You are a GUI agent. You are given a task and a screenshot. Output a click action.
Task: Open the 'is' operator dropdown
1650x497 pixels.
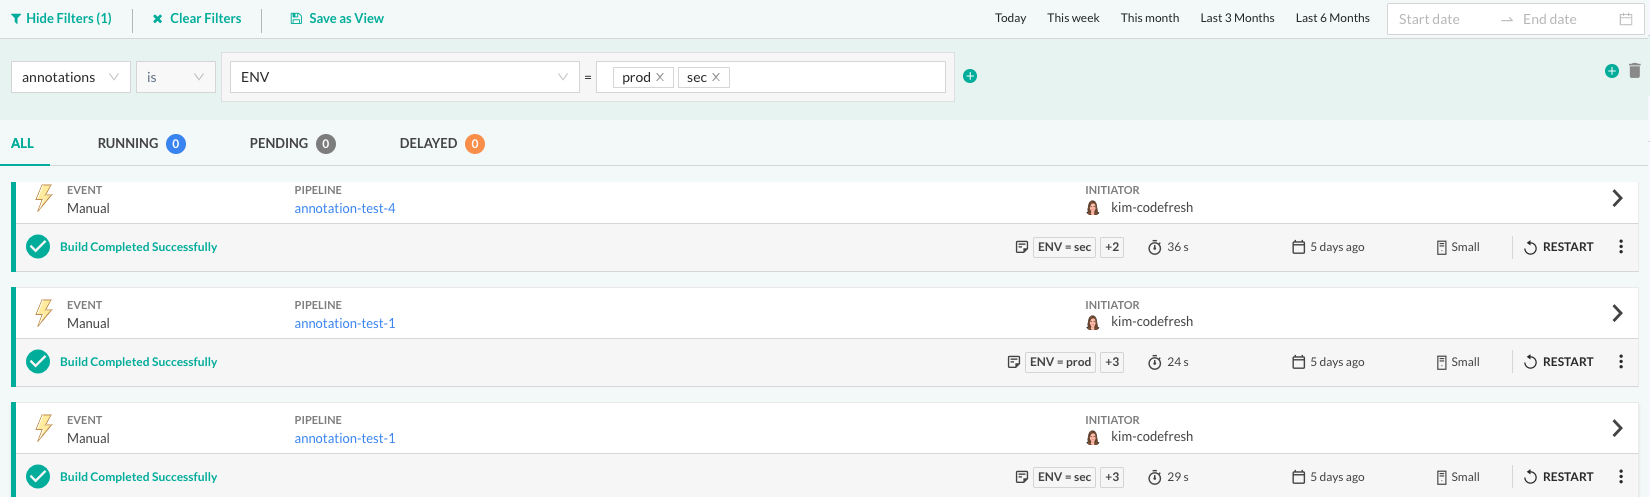click(x=176, y=77)
